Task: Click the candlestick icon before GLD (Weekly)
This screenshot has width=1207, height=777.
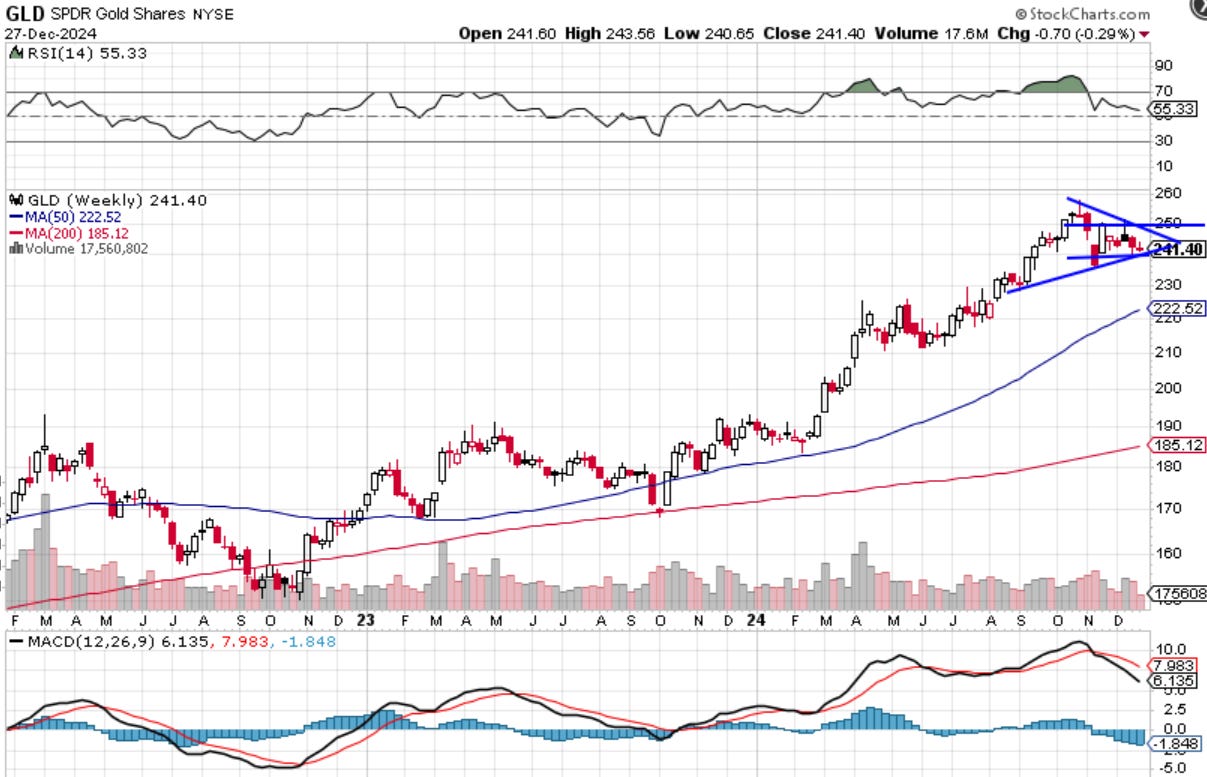Action: [x=15, y=200]
